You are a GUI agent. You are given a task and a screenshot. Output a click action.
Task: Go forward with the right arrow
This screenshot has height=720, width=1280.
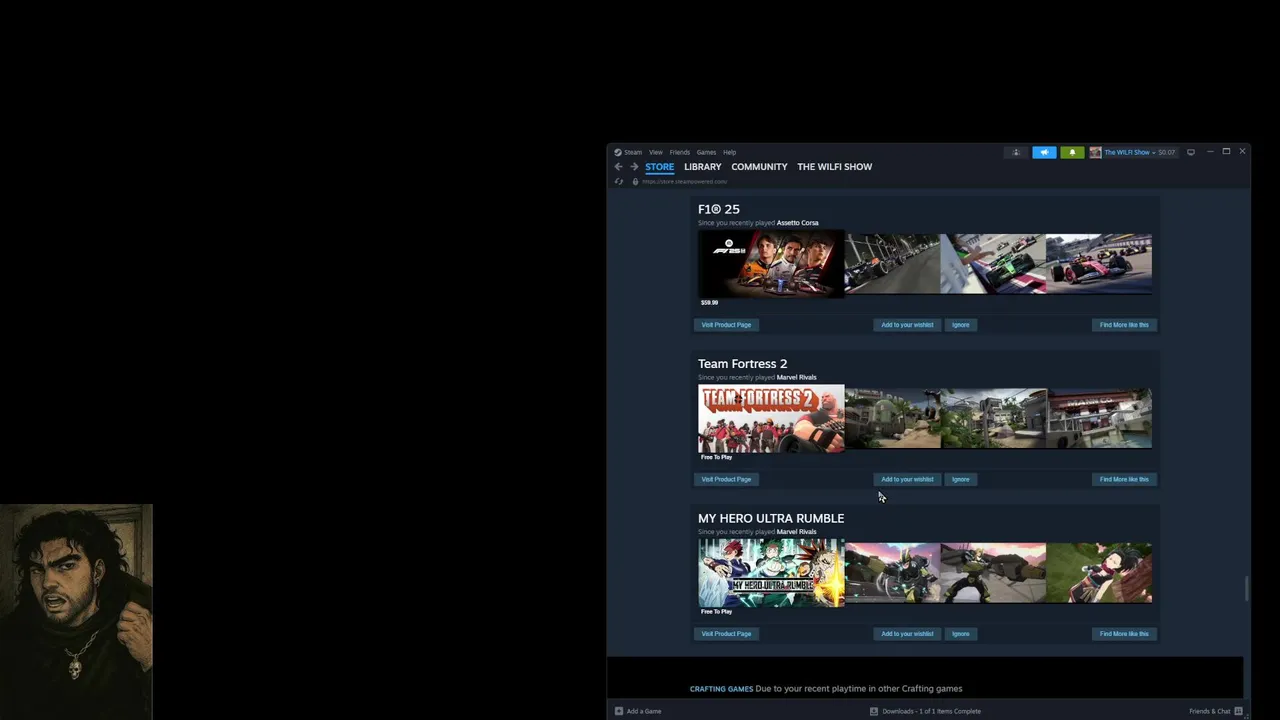(634, 167)
